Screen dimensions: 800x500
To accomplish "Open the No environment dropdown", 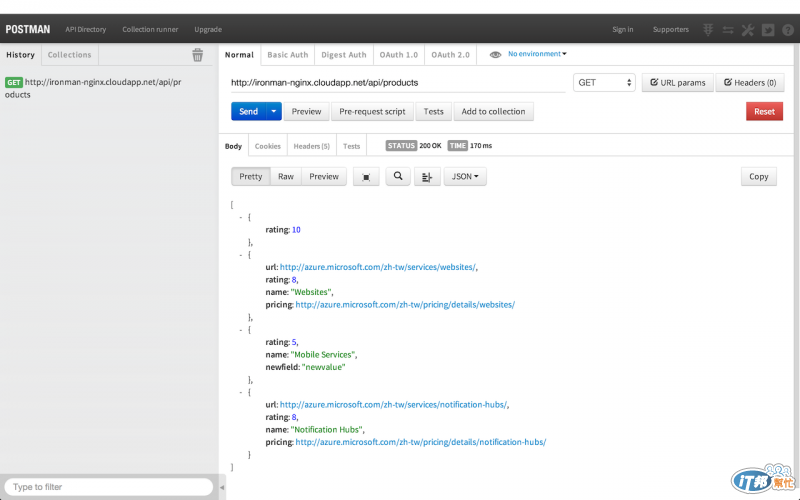I will point(537,54).
